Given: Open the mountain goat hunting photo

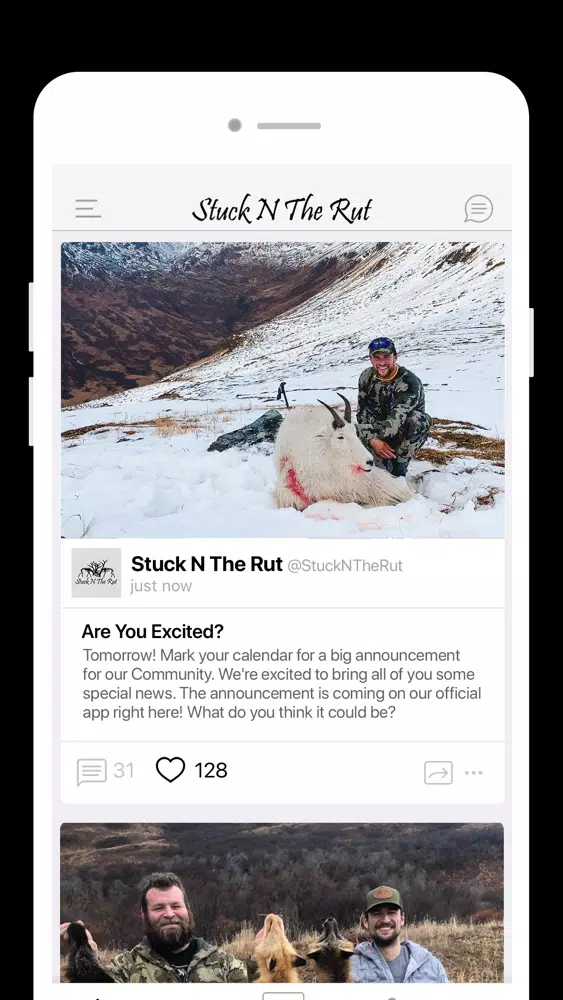Looking at the screenshot, I should click(282, 390).
